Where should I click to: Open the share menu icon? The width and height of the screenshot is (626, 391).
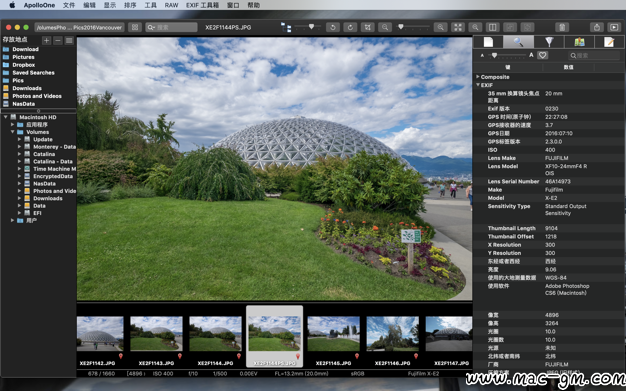click(x=596, y=27)
